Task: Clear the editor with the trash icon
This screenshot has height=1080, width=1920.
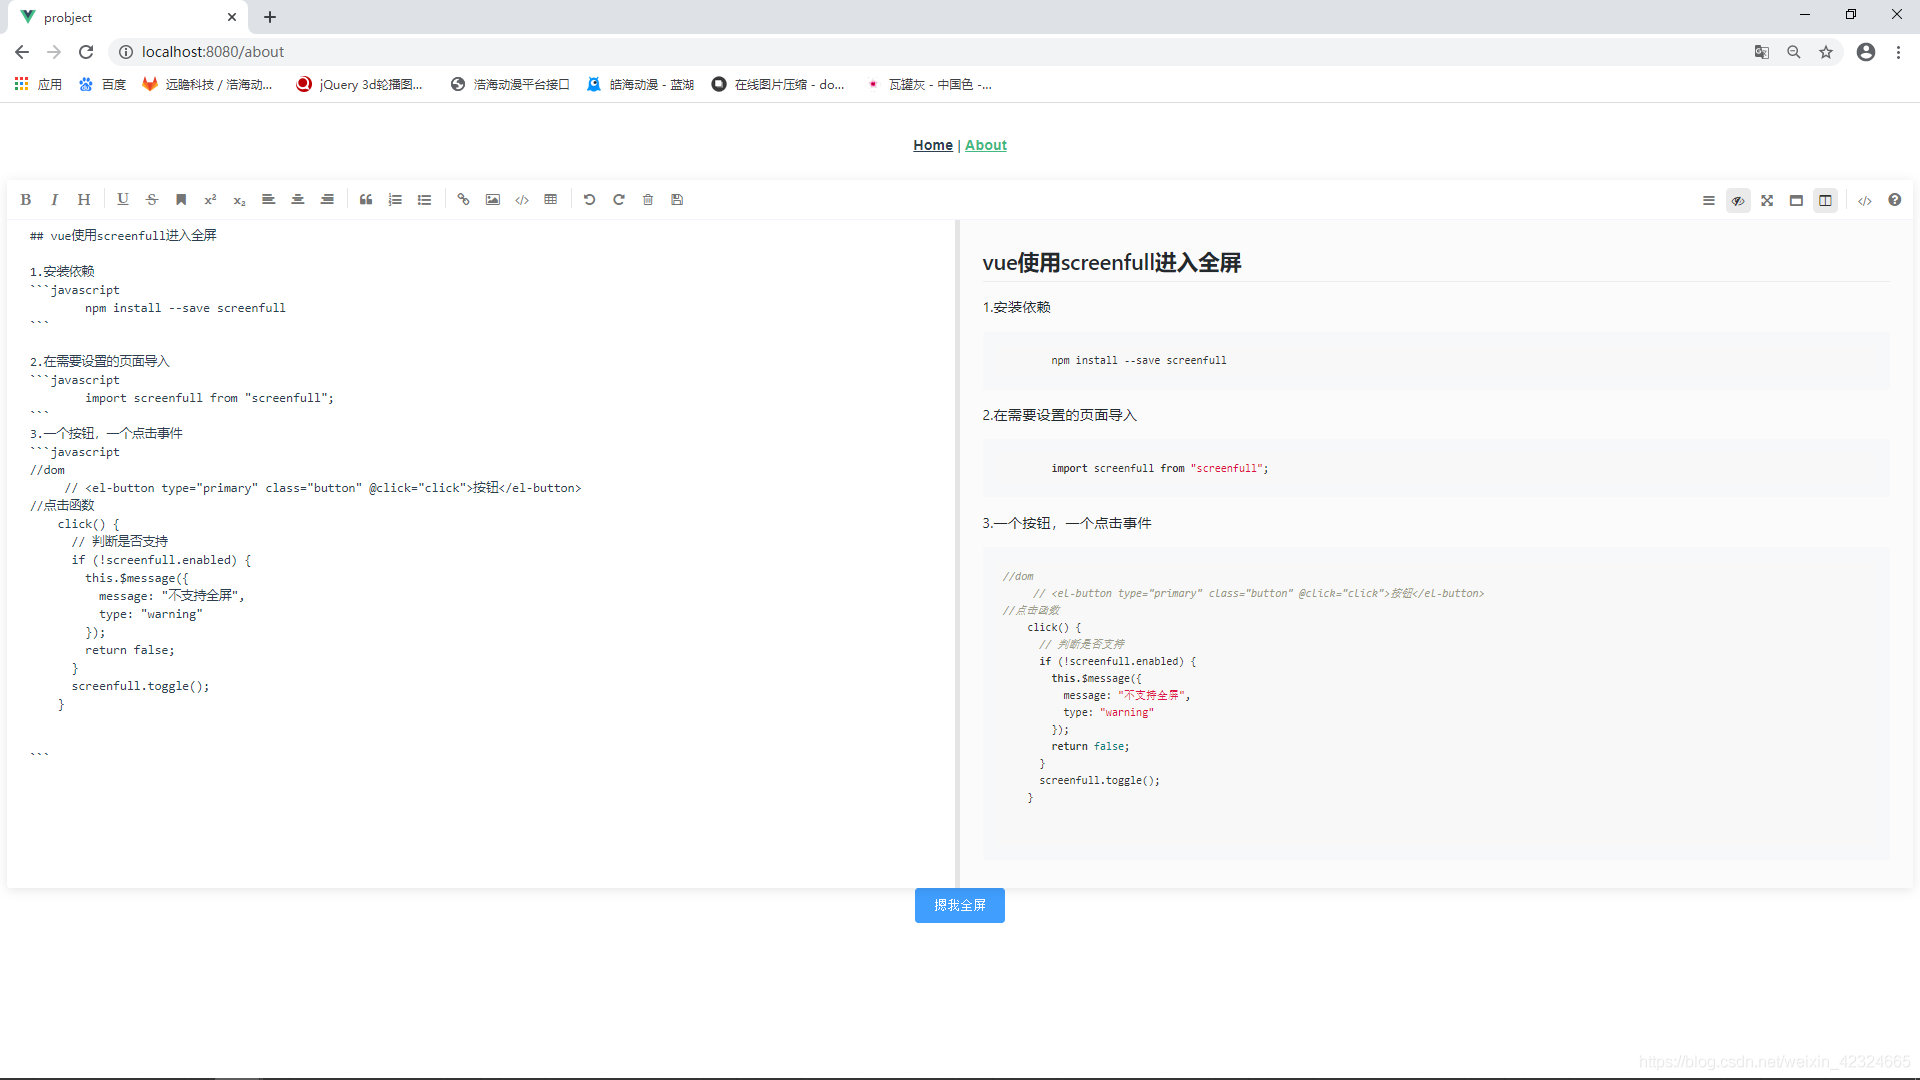Action: coord(648,200)
